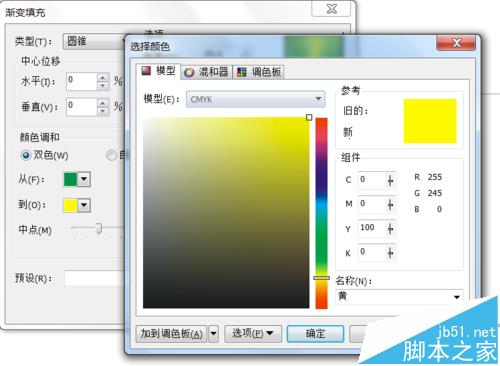
Task: Click the 模型 tab icon
Action: tap(146, 71)
